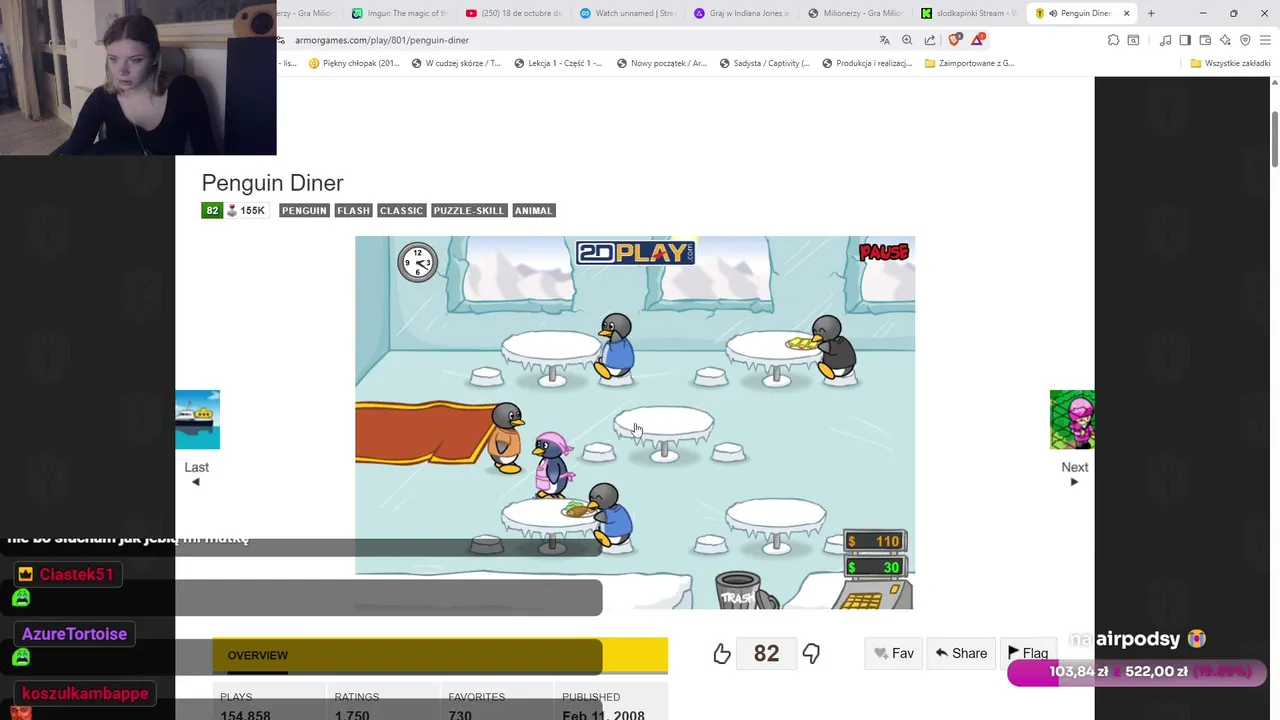Click the $ 110 goal display in game
The image size is (1280, 720).
point(875,541)
